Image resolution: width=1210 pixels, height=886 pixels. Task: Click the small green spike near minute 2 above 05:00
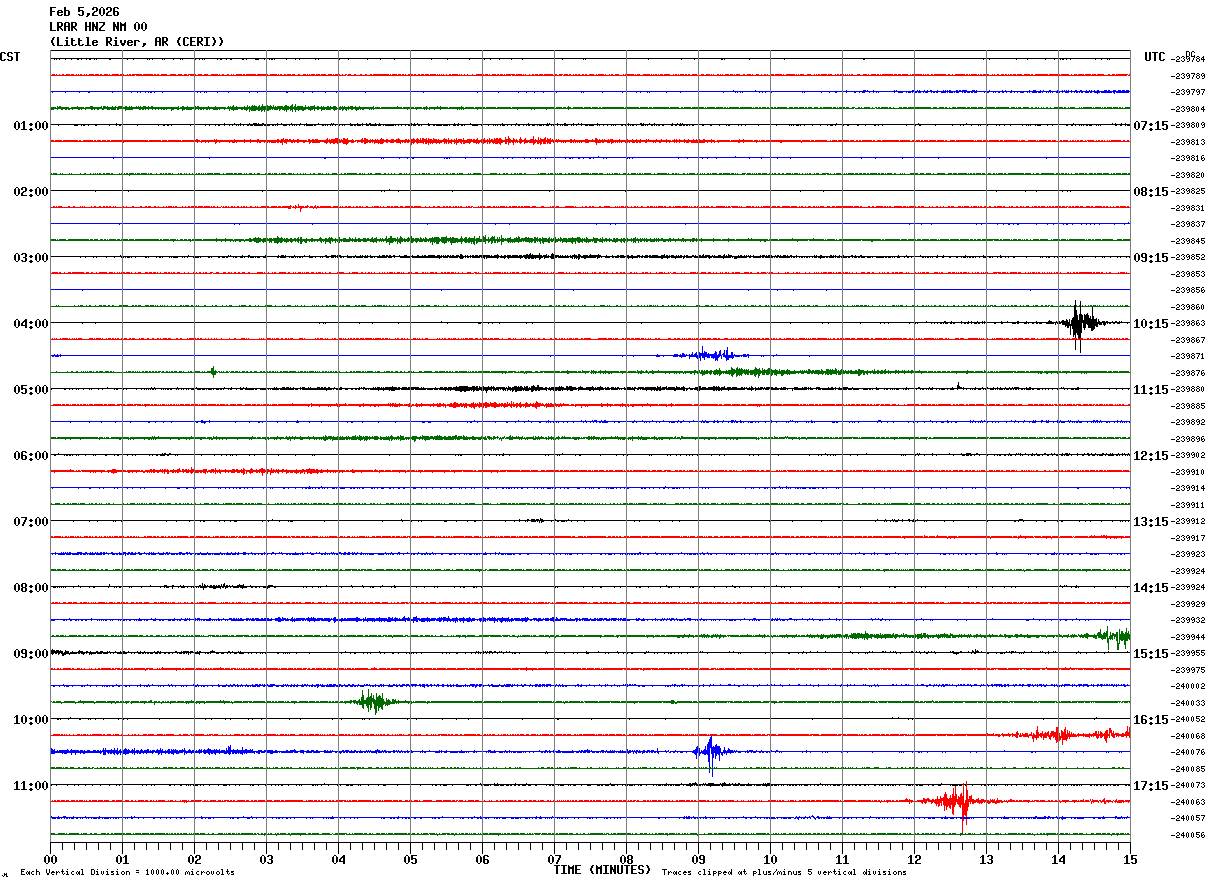coord(213,372)
